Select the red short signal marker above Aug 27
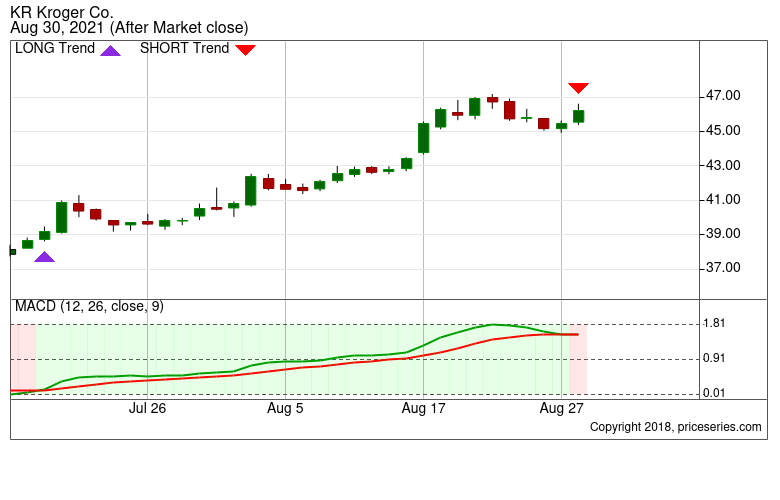The height and width of the screenshot is (500, 780). point(579,88)
